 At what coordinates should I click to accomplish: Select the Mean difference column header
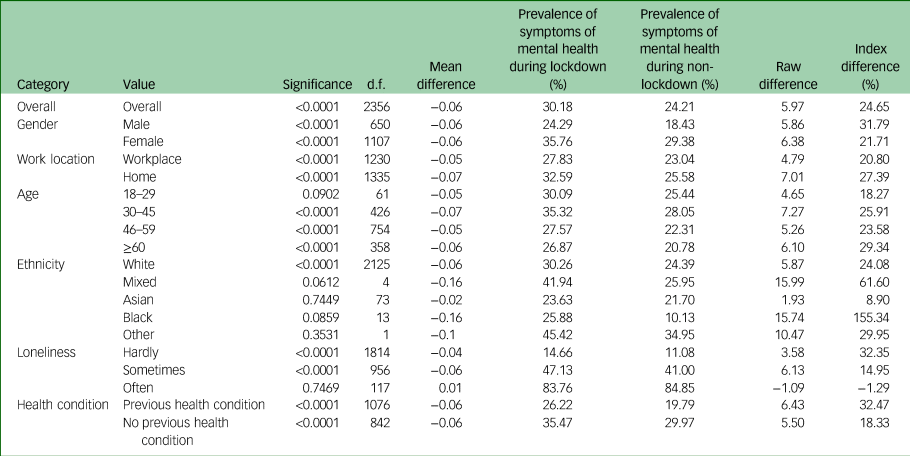[x=445, y=76]
